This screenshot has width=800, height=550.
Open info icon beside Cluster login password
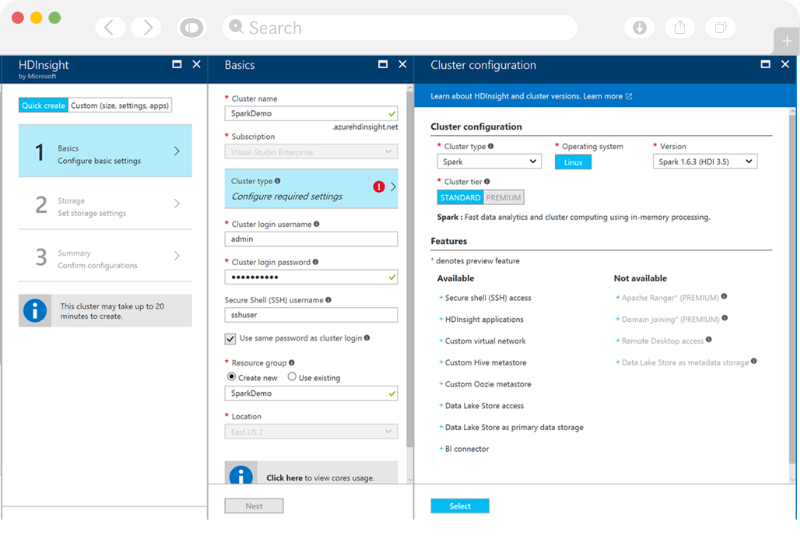coord(315,262)
